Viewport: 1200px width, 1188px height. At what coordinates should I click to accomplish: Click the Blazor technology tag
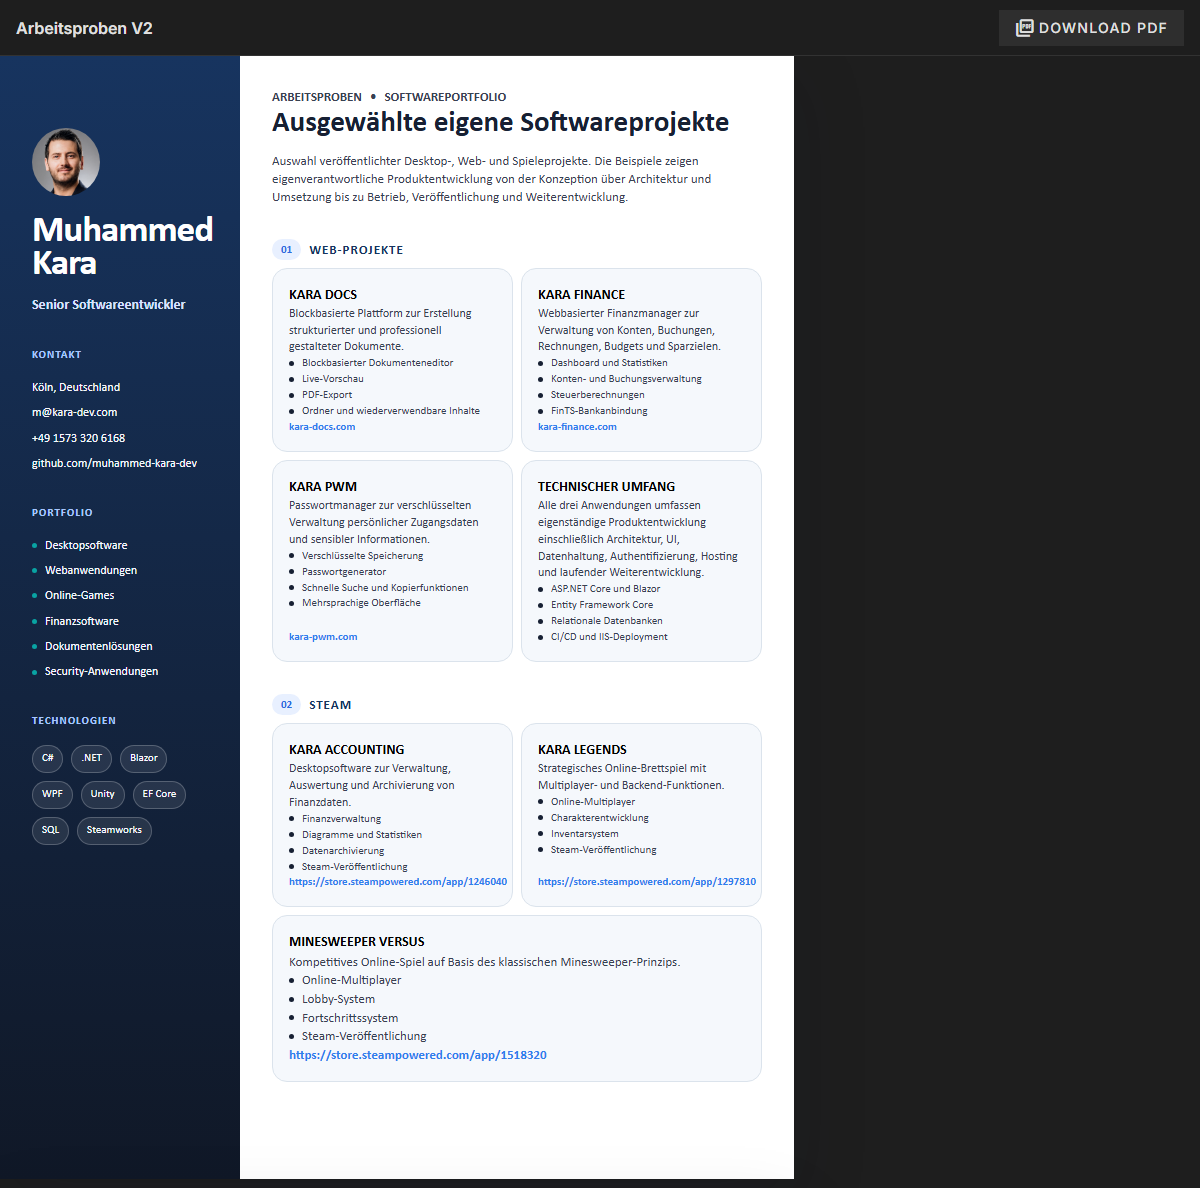143,758
